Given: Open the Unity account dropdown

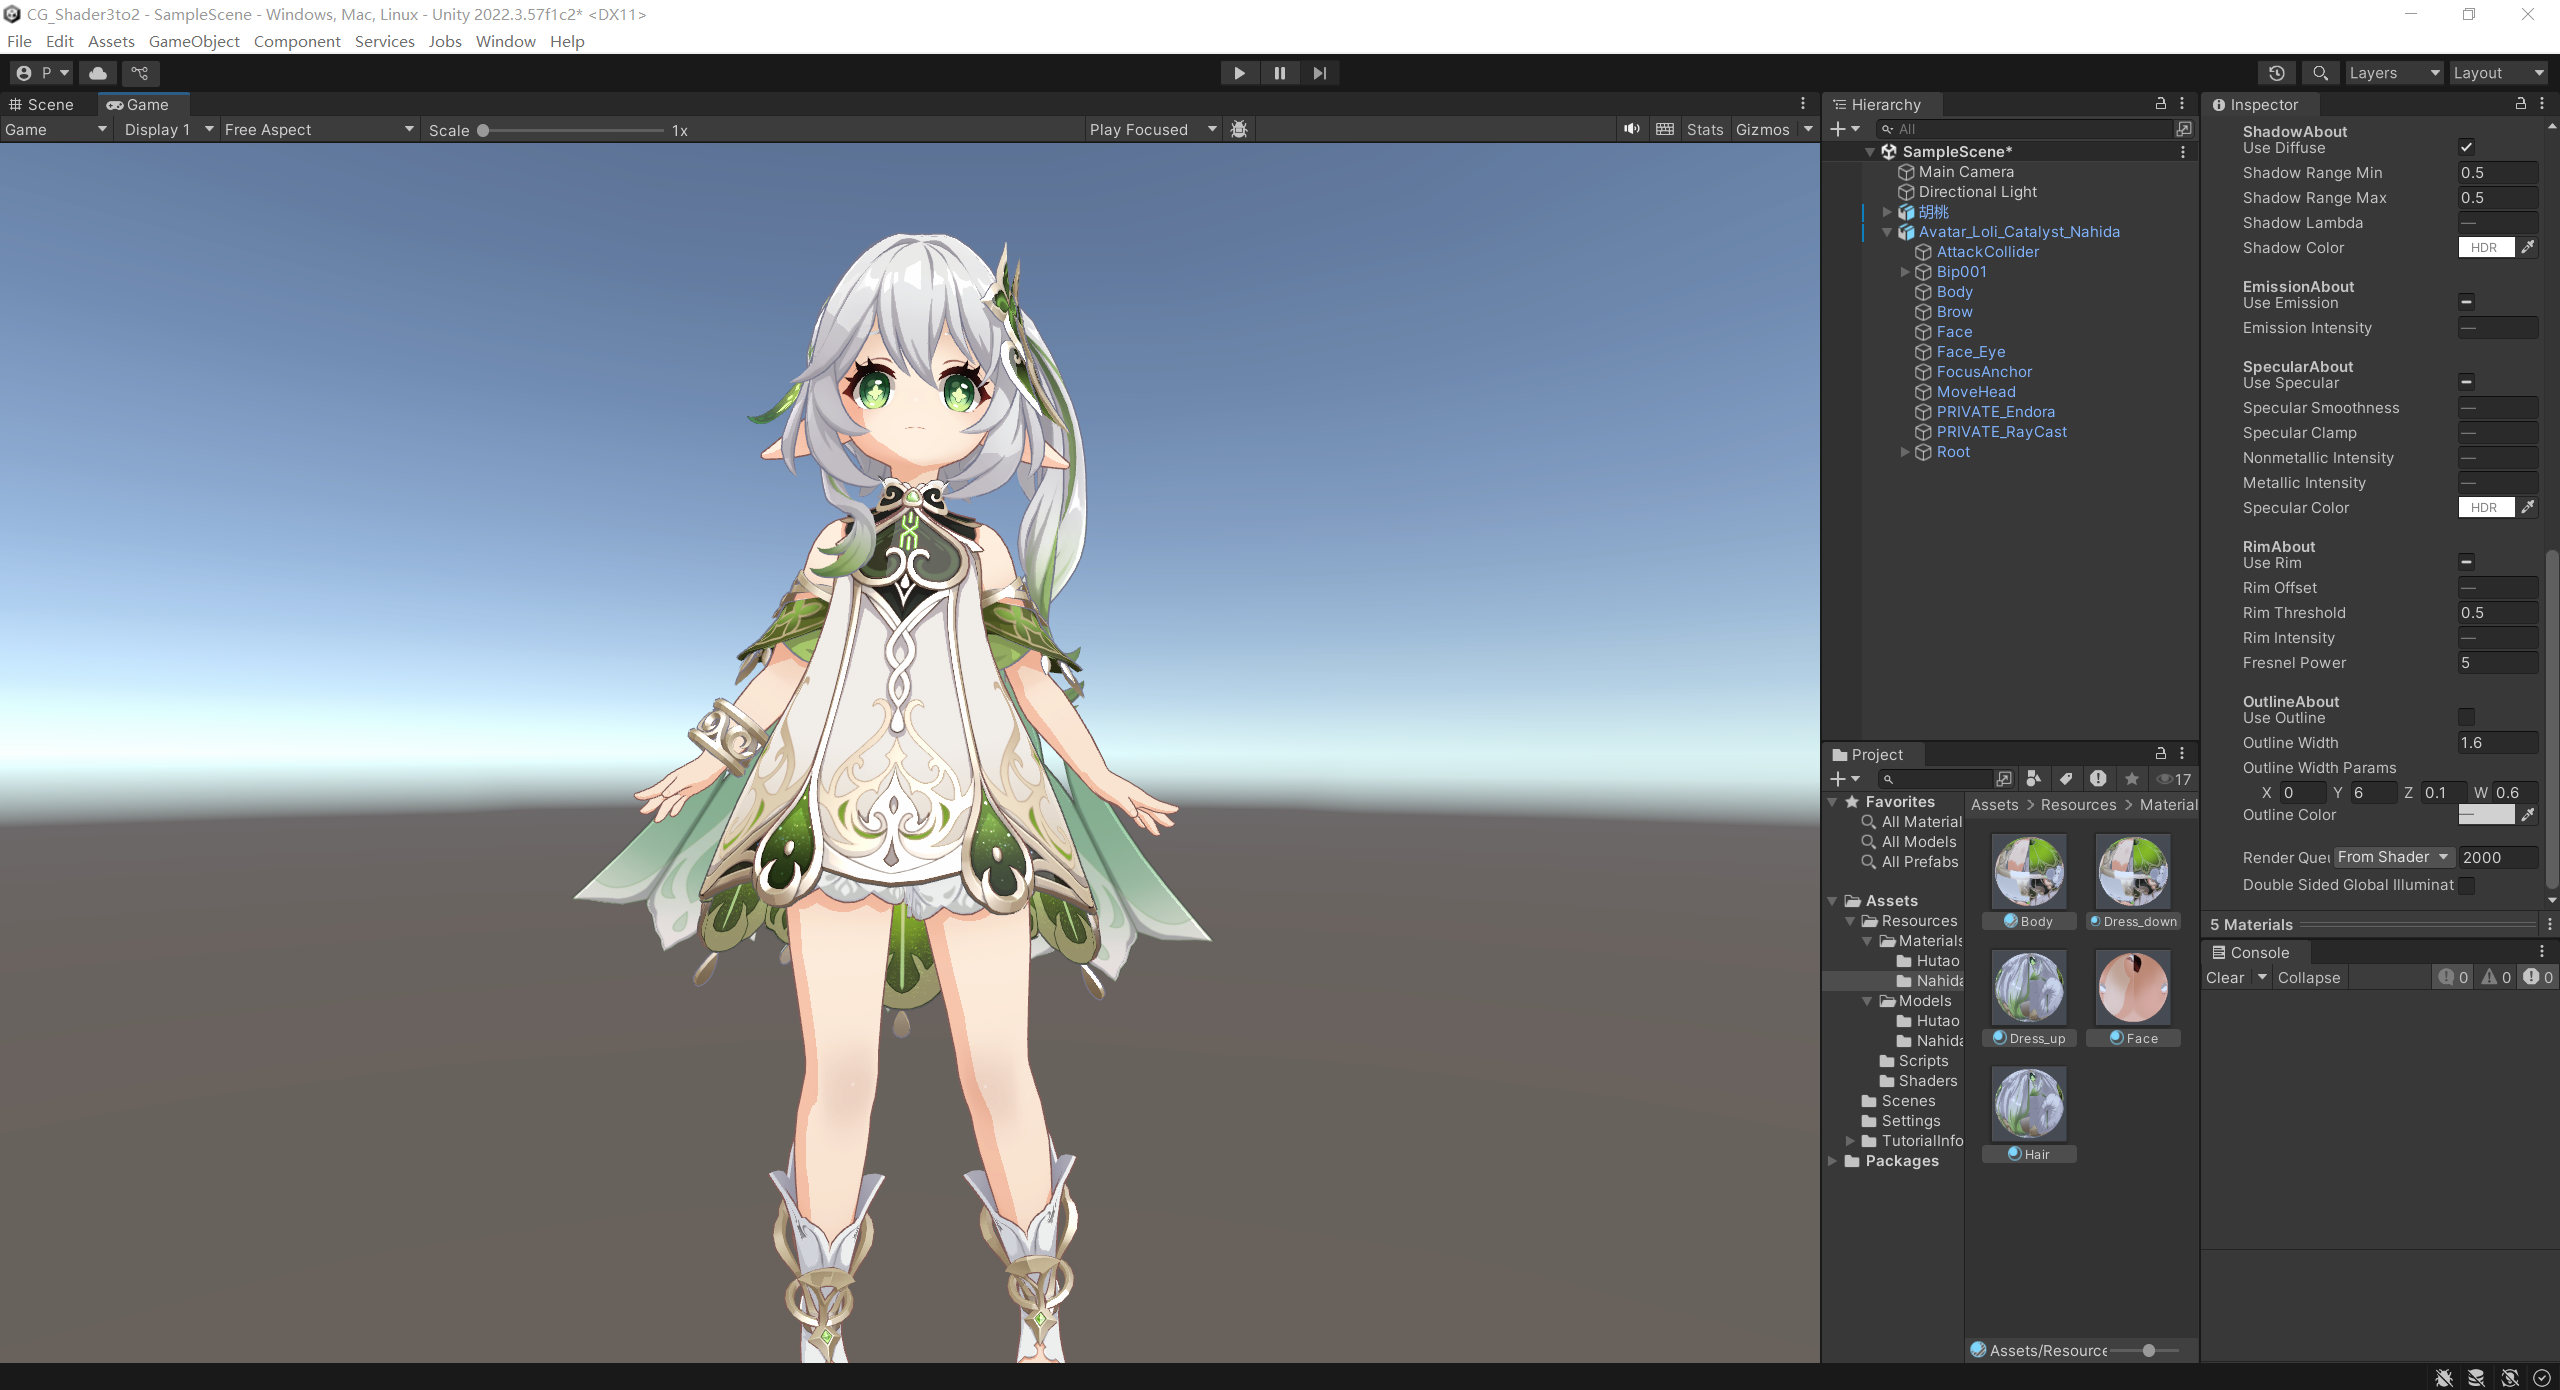Looking at the screenshot, I should coord(42,73).
